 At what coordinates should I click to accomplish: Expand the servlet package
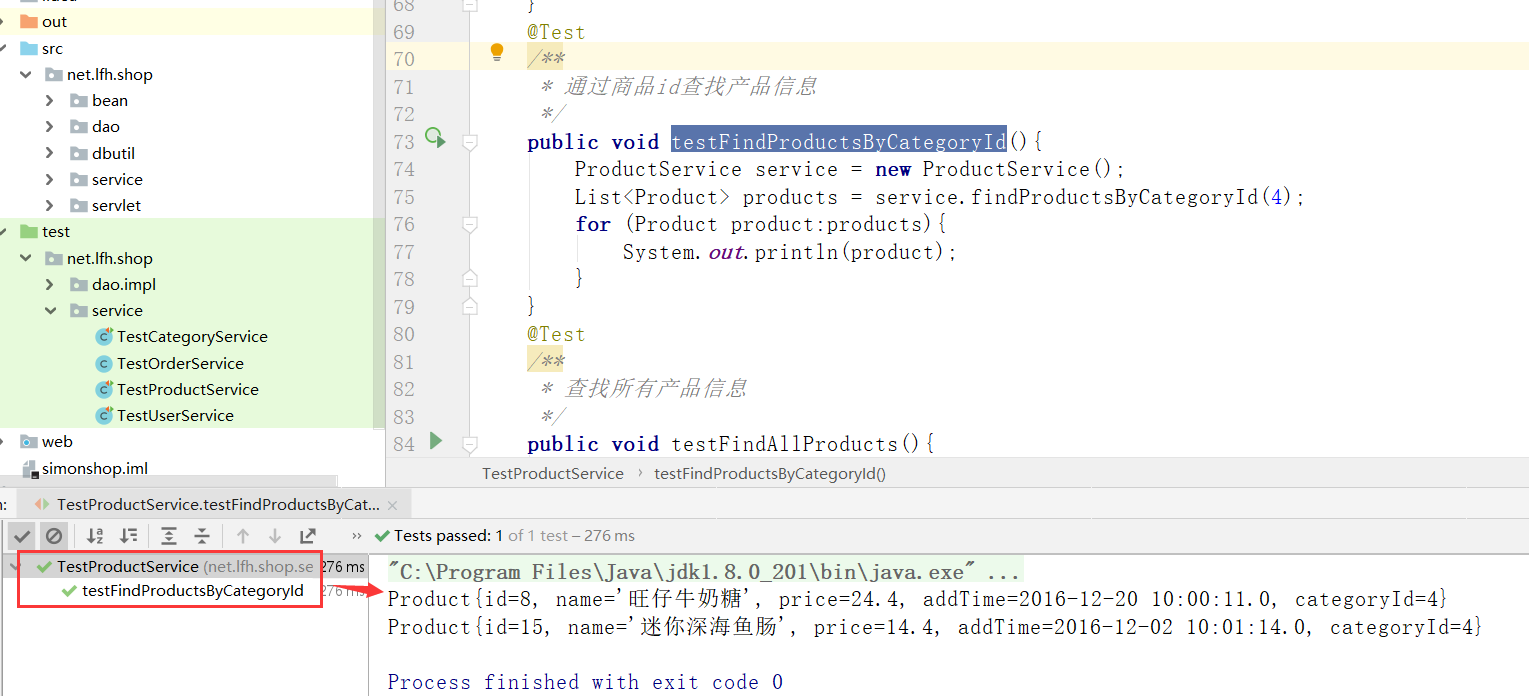[50, 205]
